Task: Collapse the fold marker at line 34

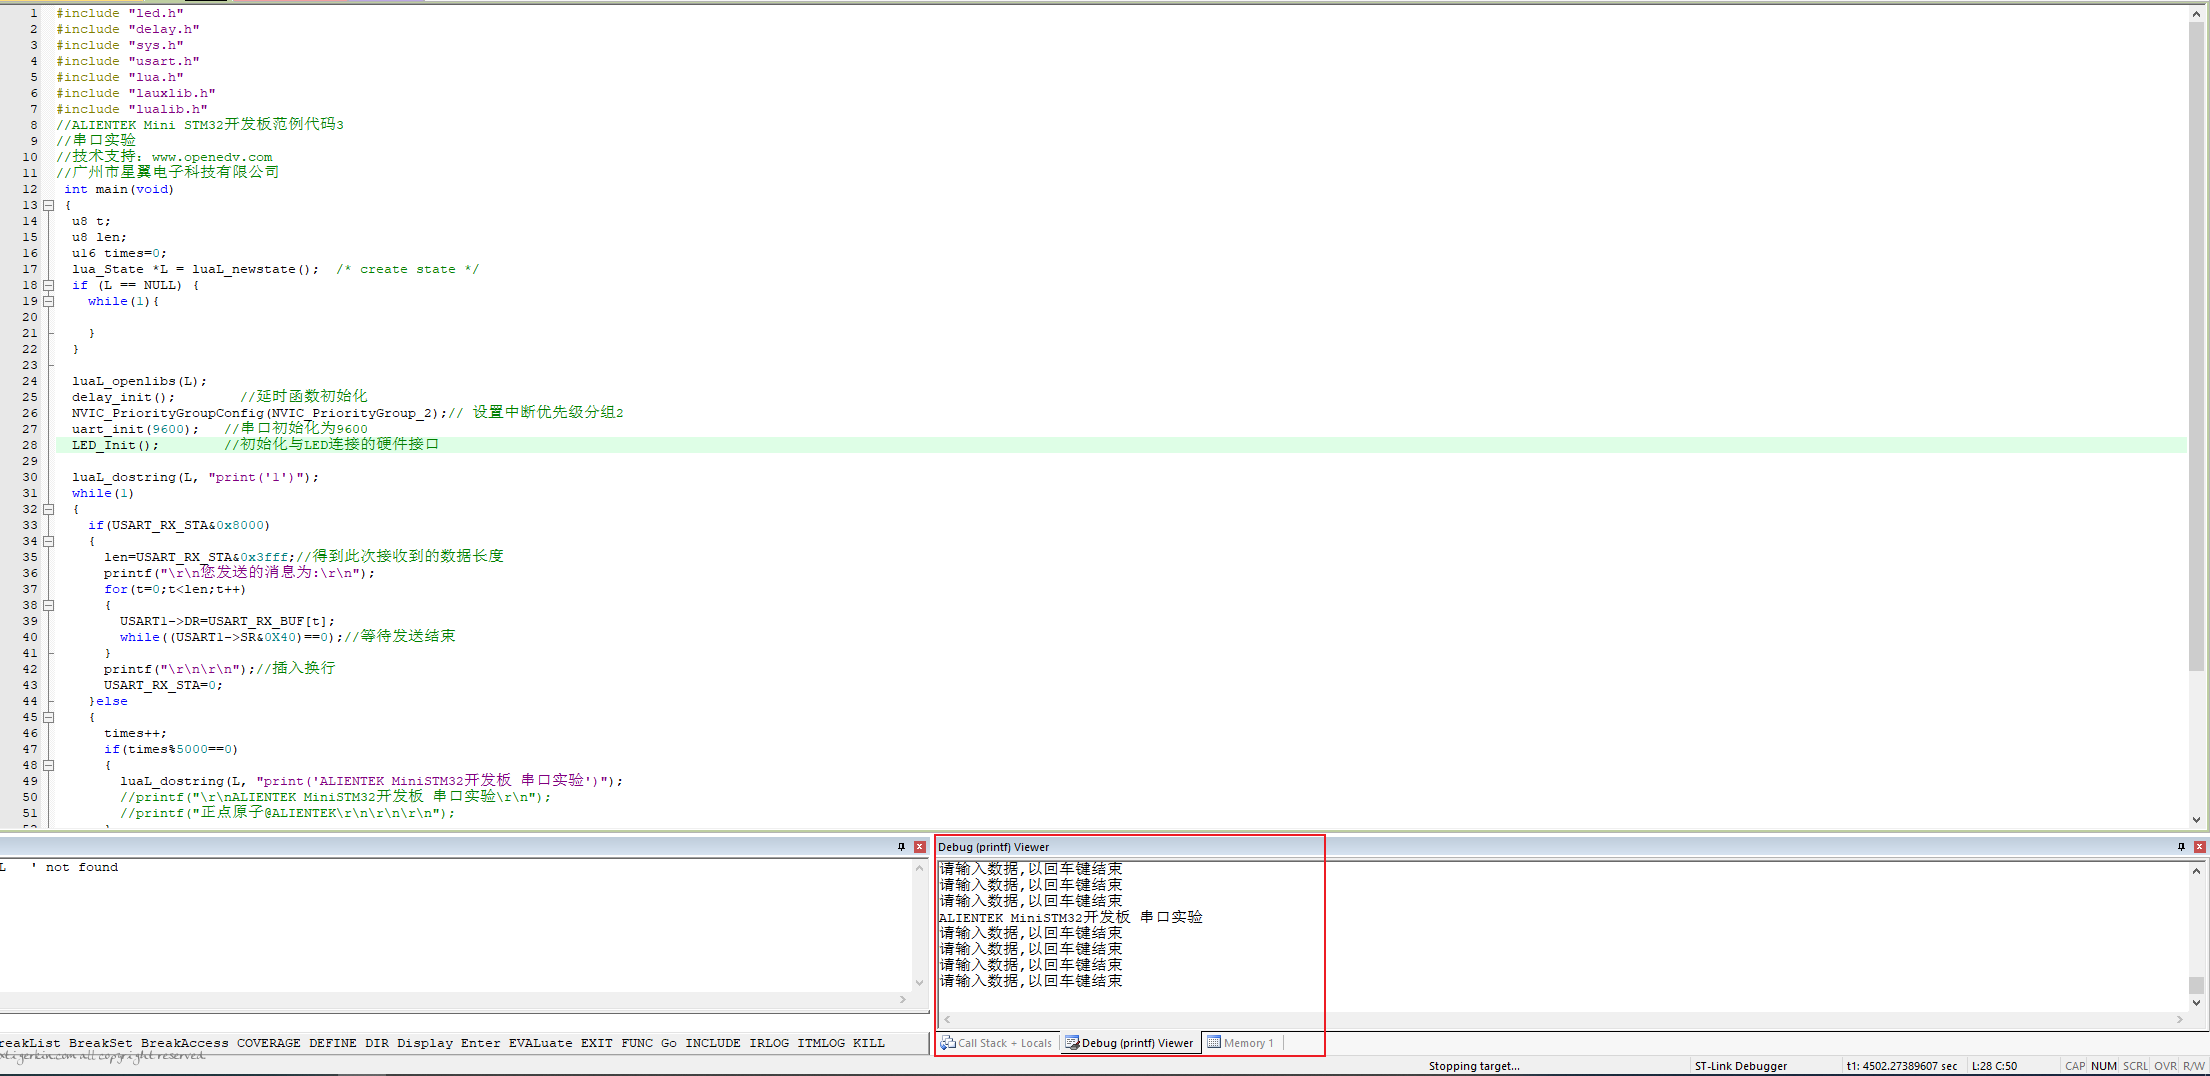Action: (48, 541)
